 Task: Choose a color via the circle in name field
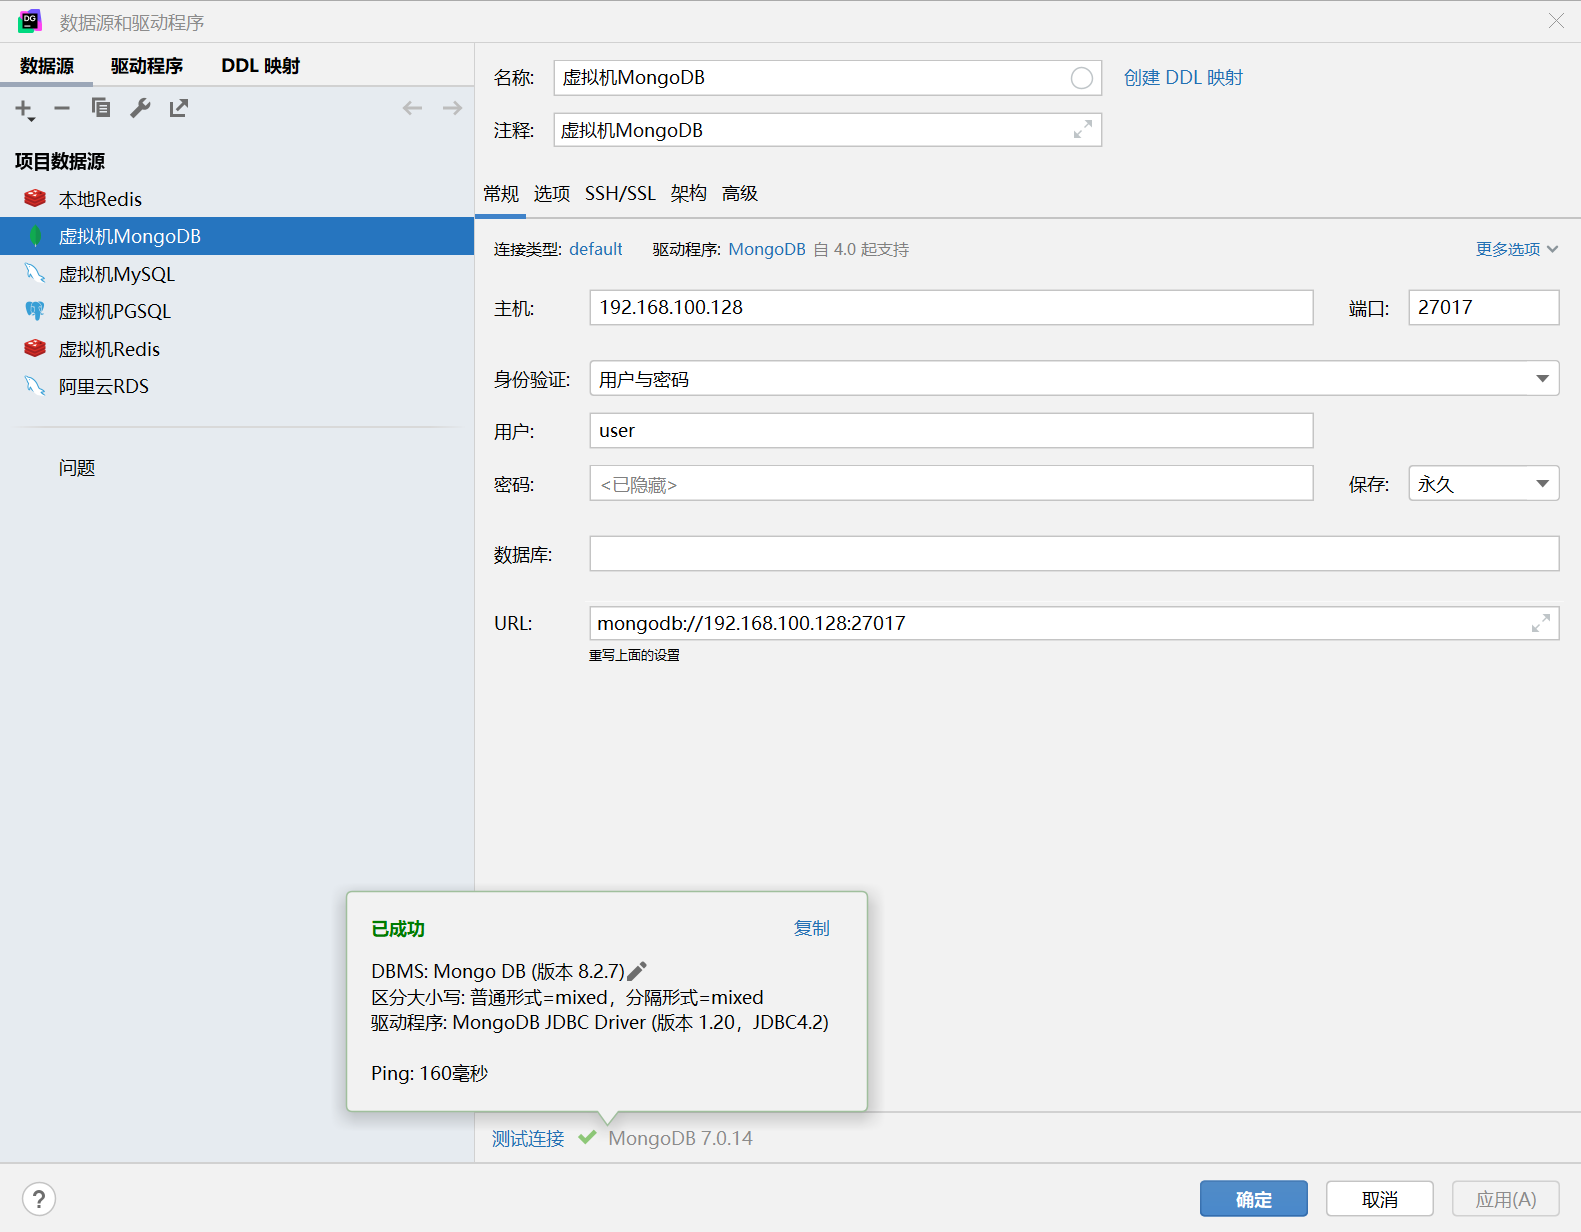coord(1081,78)
